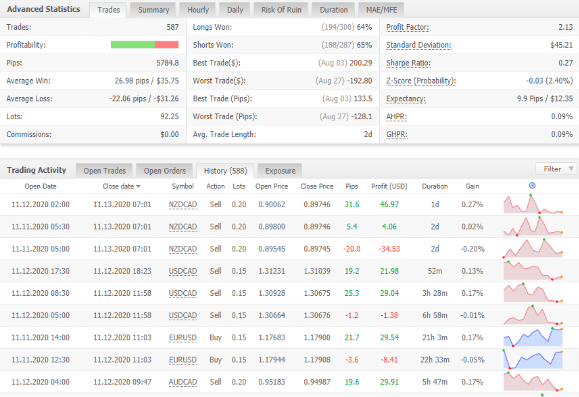Click the Profitability green-red bar

[144, 45]
